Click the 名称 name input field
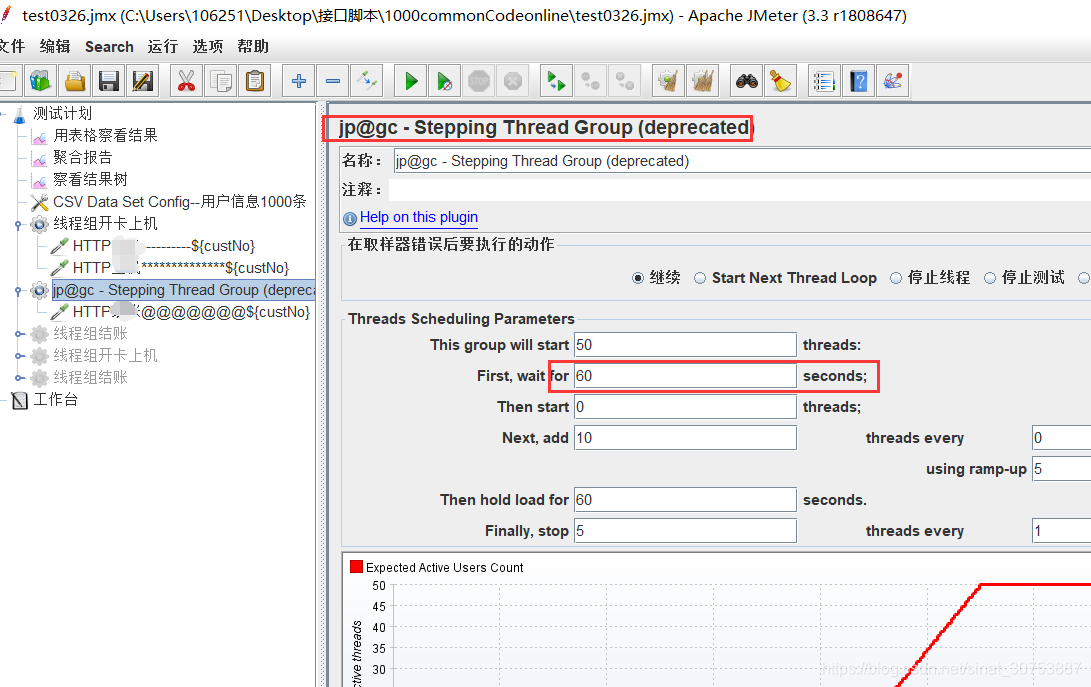Screen dimensions: 1091x687 click(742, 161)
